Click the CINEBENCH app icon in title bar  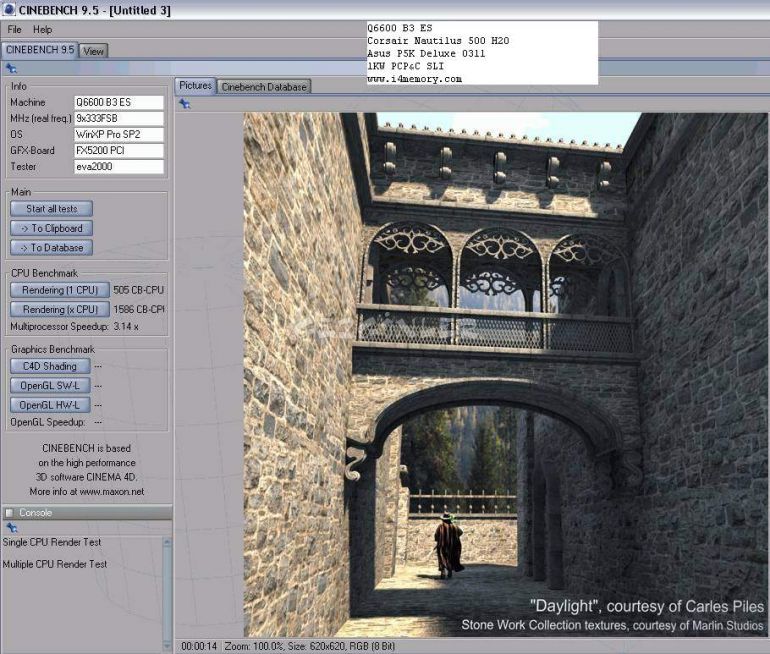click(8, 9)
